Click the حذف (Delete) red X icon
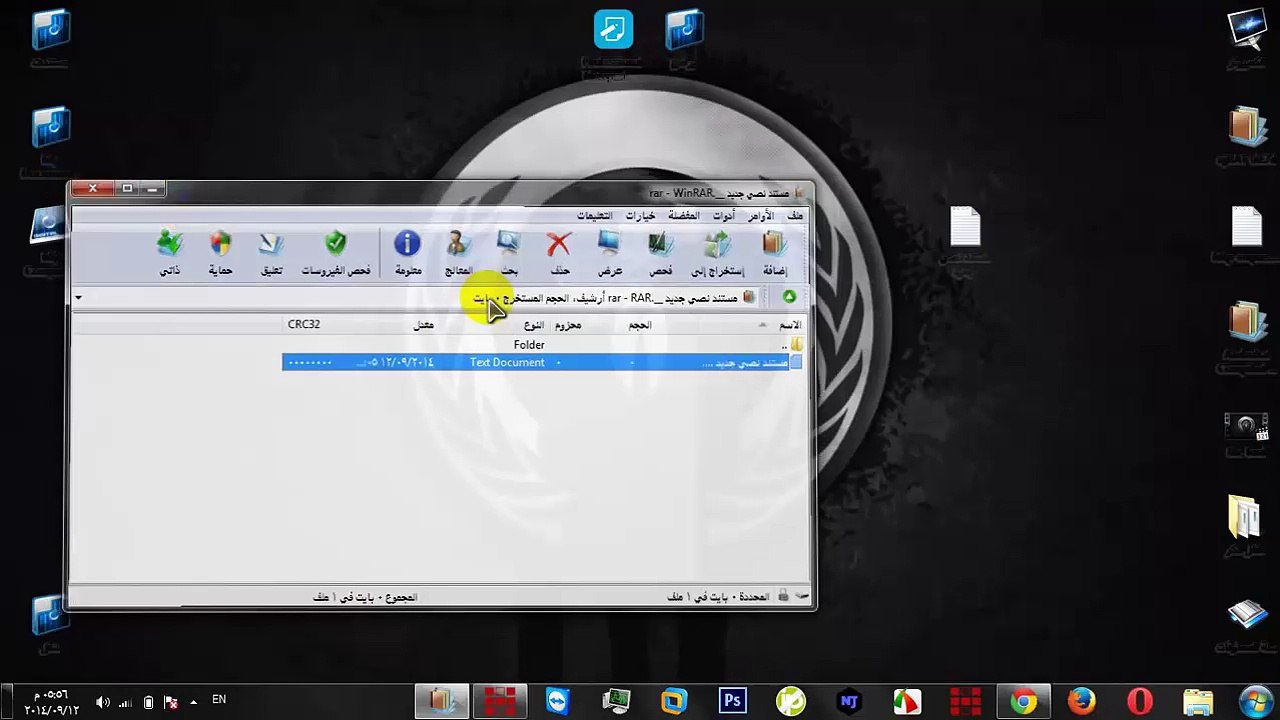 (559, 253)
